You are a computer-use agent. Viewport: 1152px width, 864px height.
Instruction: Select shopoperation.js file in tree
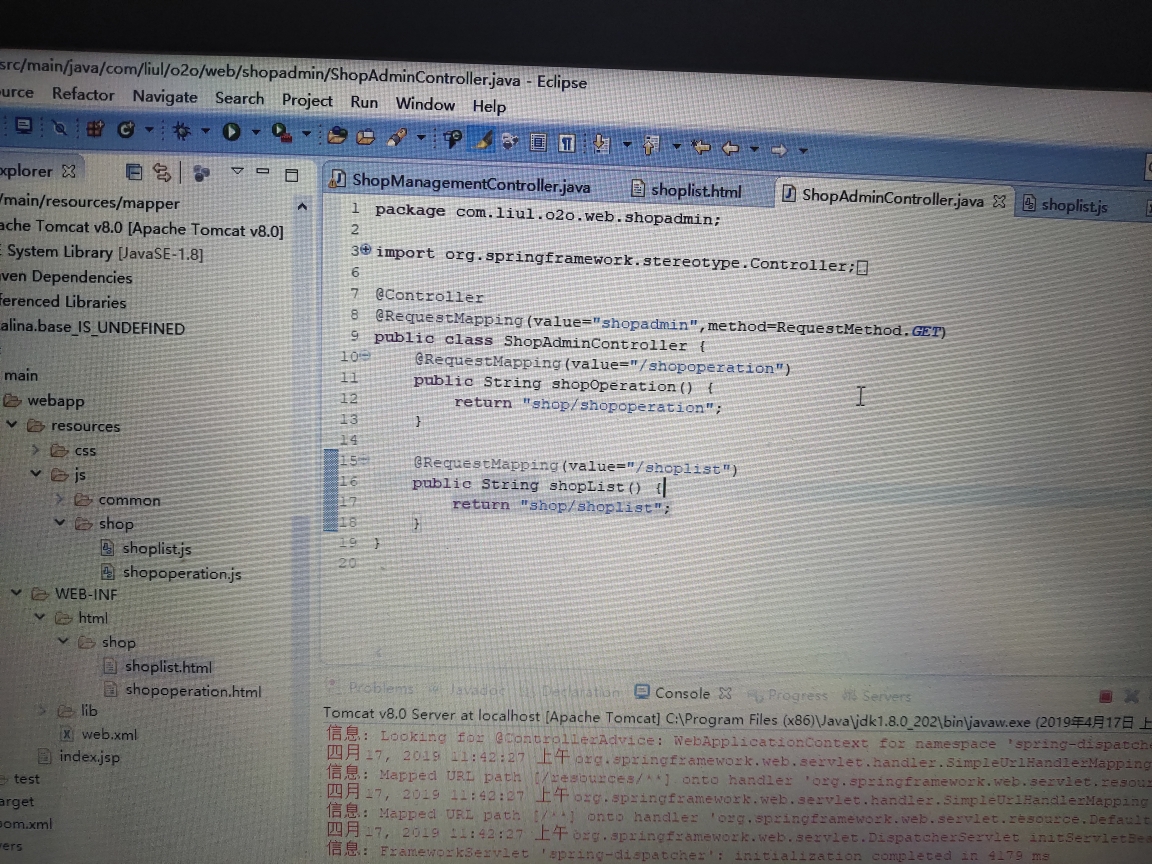pos(171,572)
